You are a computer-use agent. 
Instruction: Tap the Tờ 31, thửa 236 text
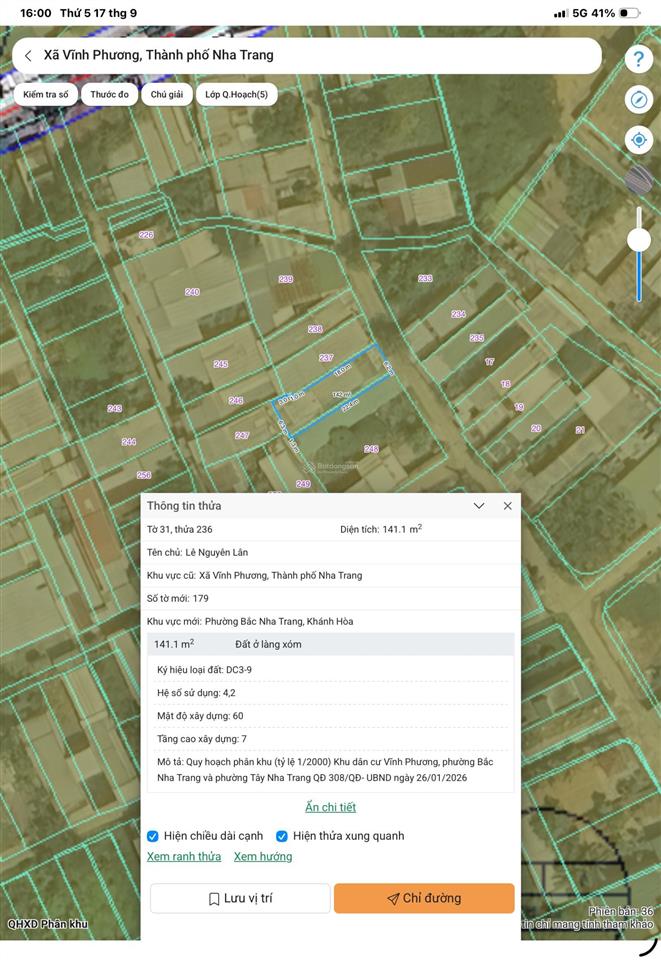[179, 530]
